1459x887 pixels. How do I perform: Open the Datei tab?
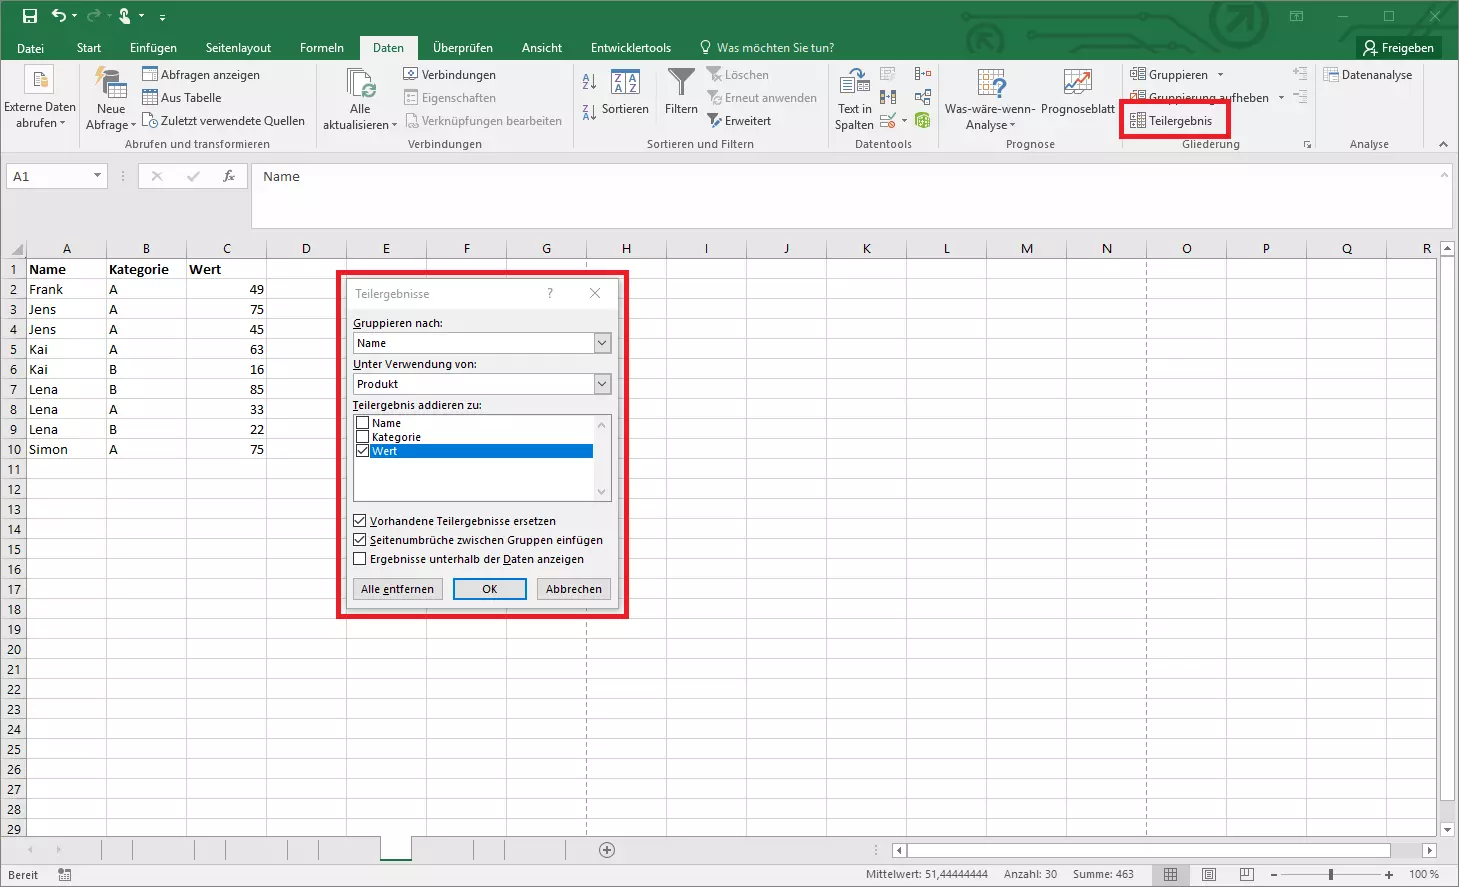tap(30, 47)
